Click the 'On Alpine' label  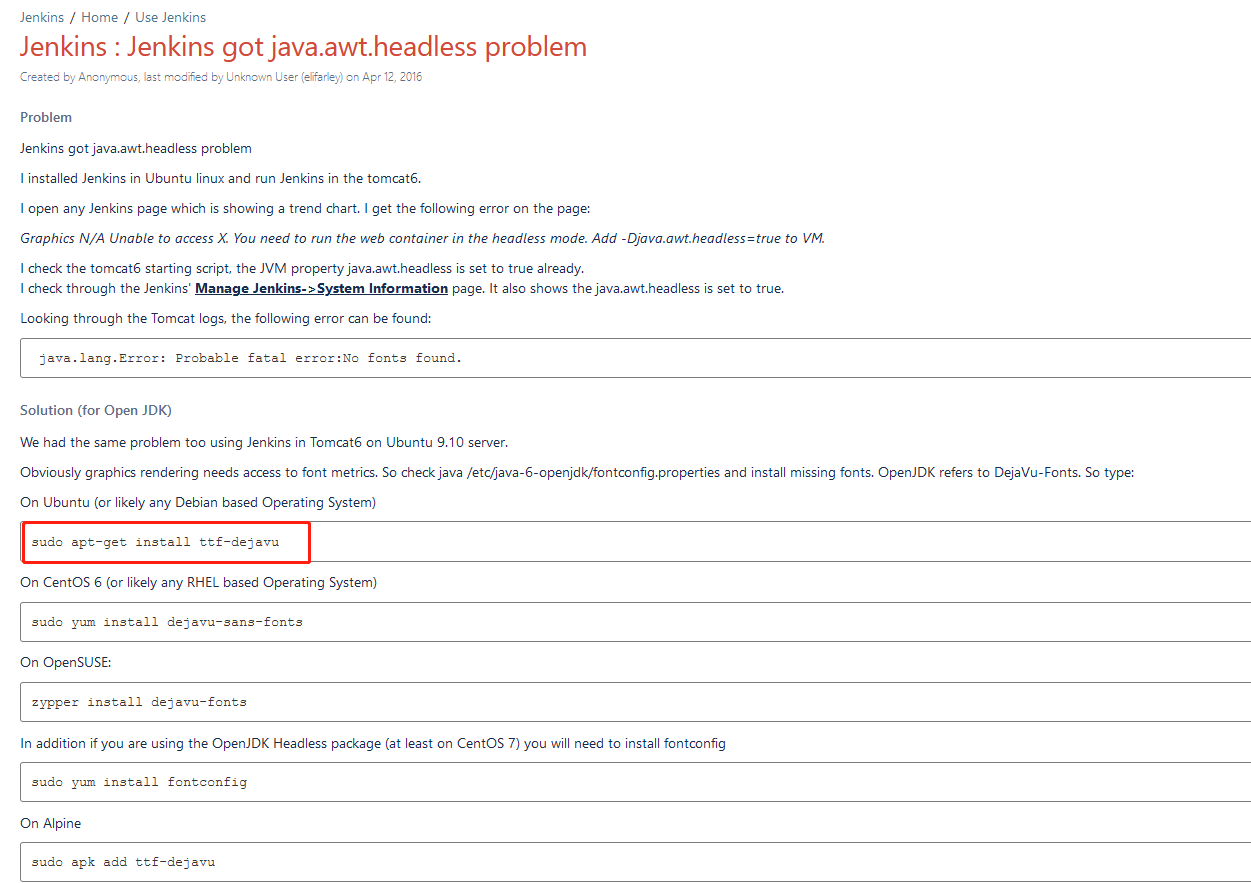[51, 823]
